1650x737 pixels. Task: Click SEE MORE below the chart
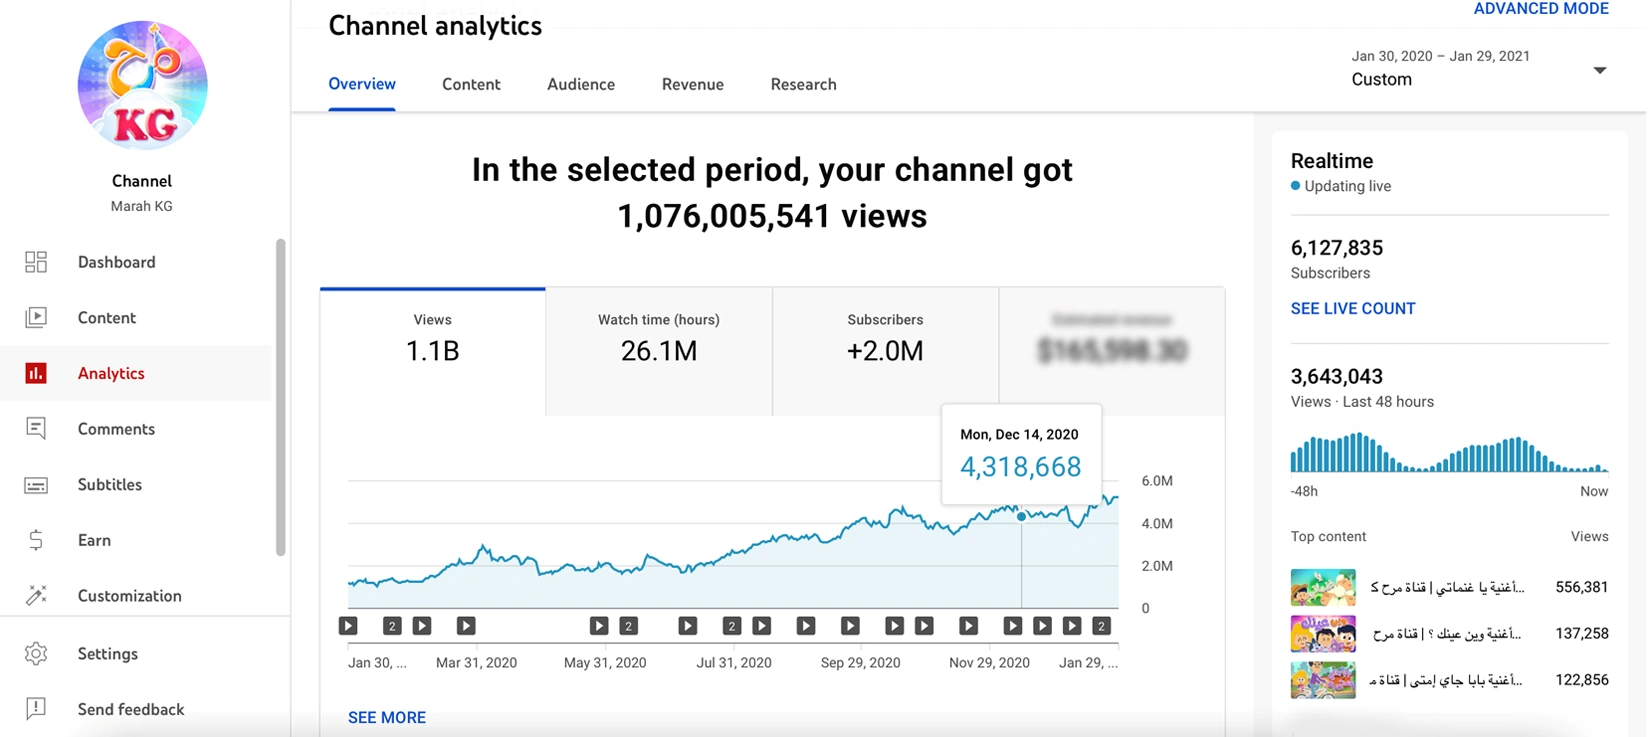[387, 717]
